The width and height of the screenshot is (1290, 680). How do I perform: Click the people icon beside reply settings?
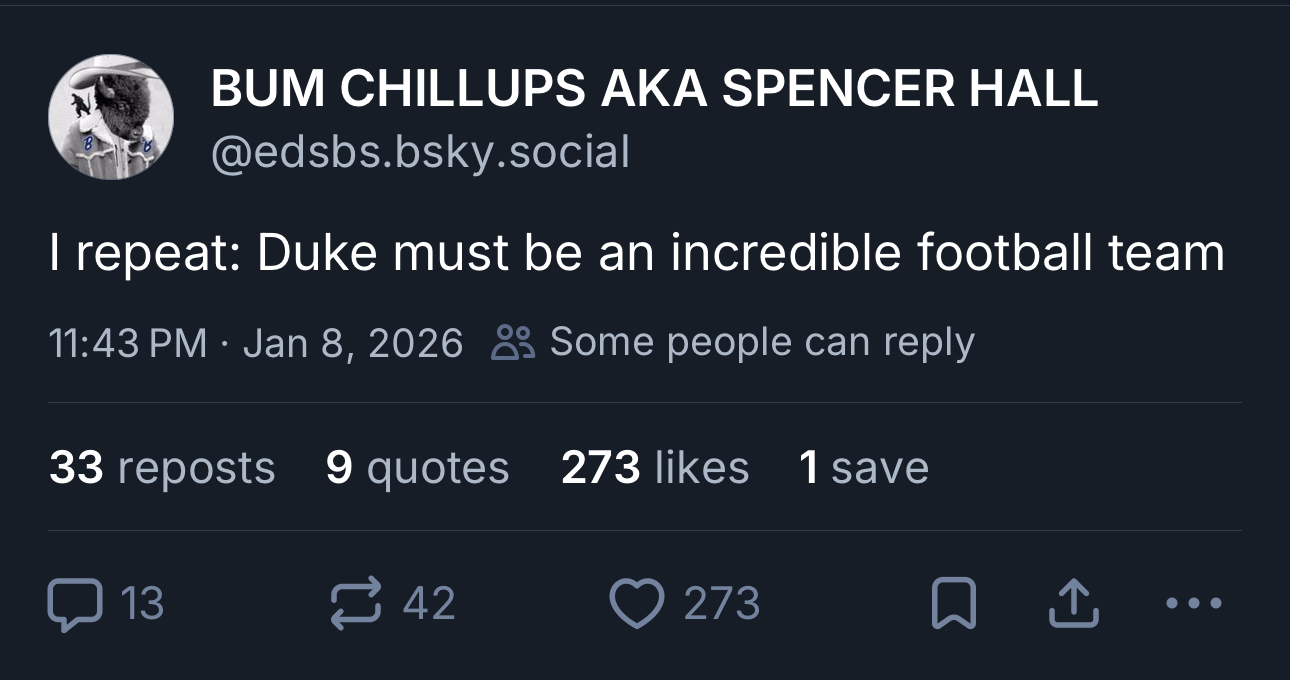pos(513,343)
